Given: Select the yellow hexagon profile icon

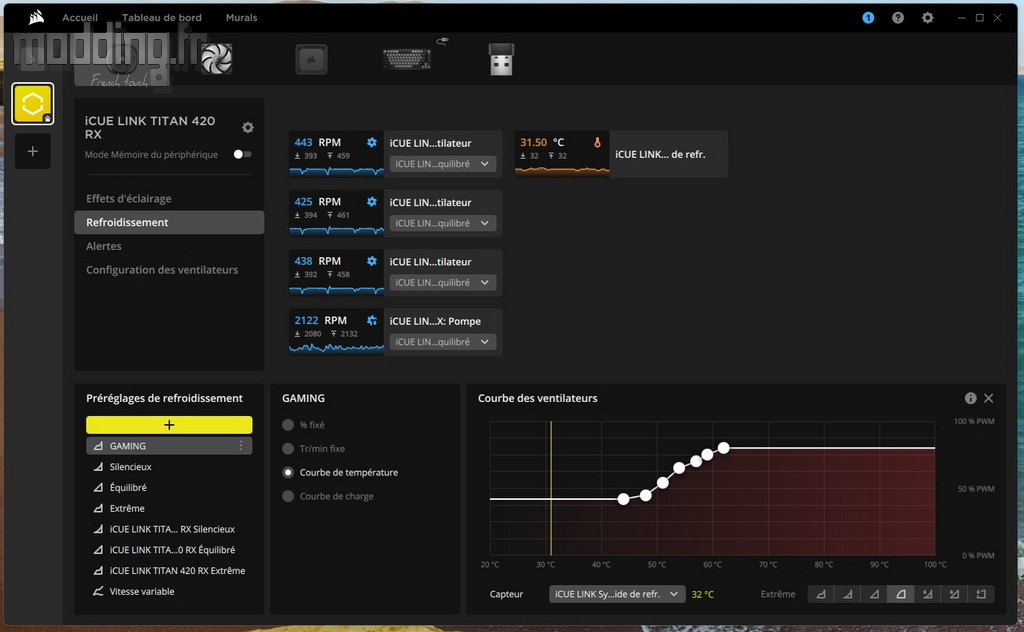Looking at the screenshot, I should 33,103.
